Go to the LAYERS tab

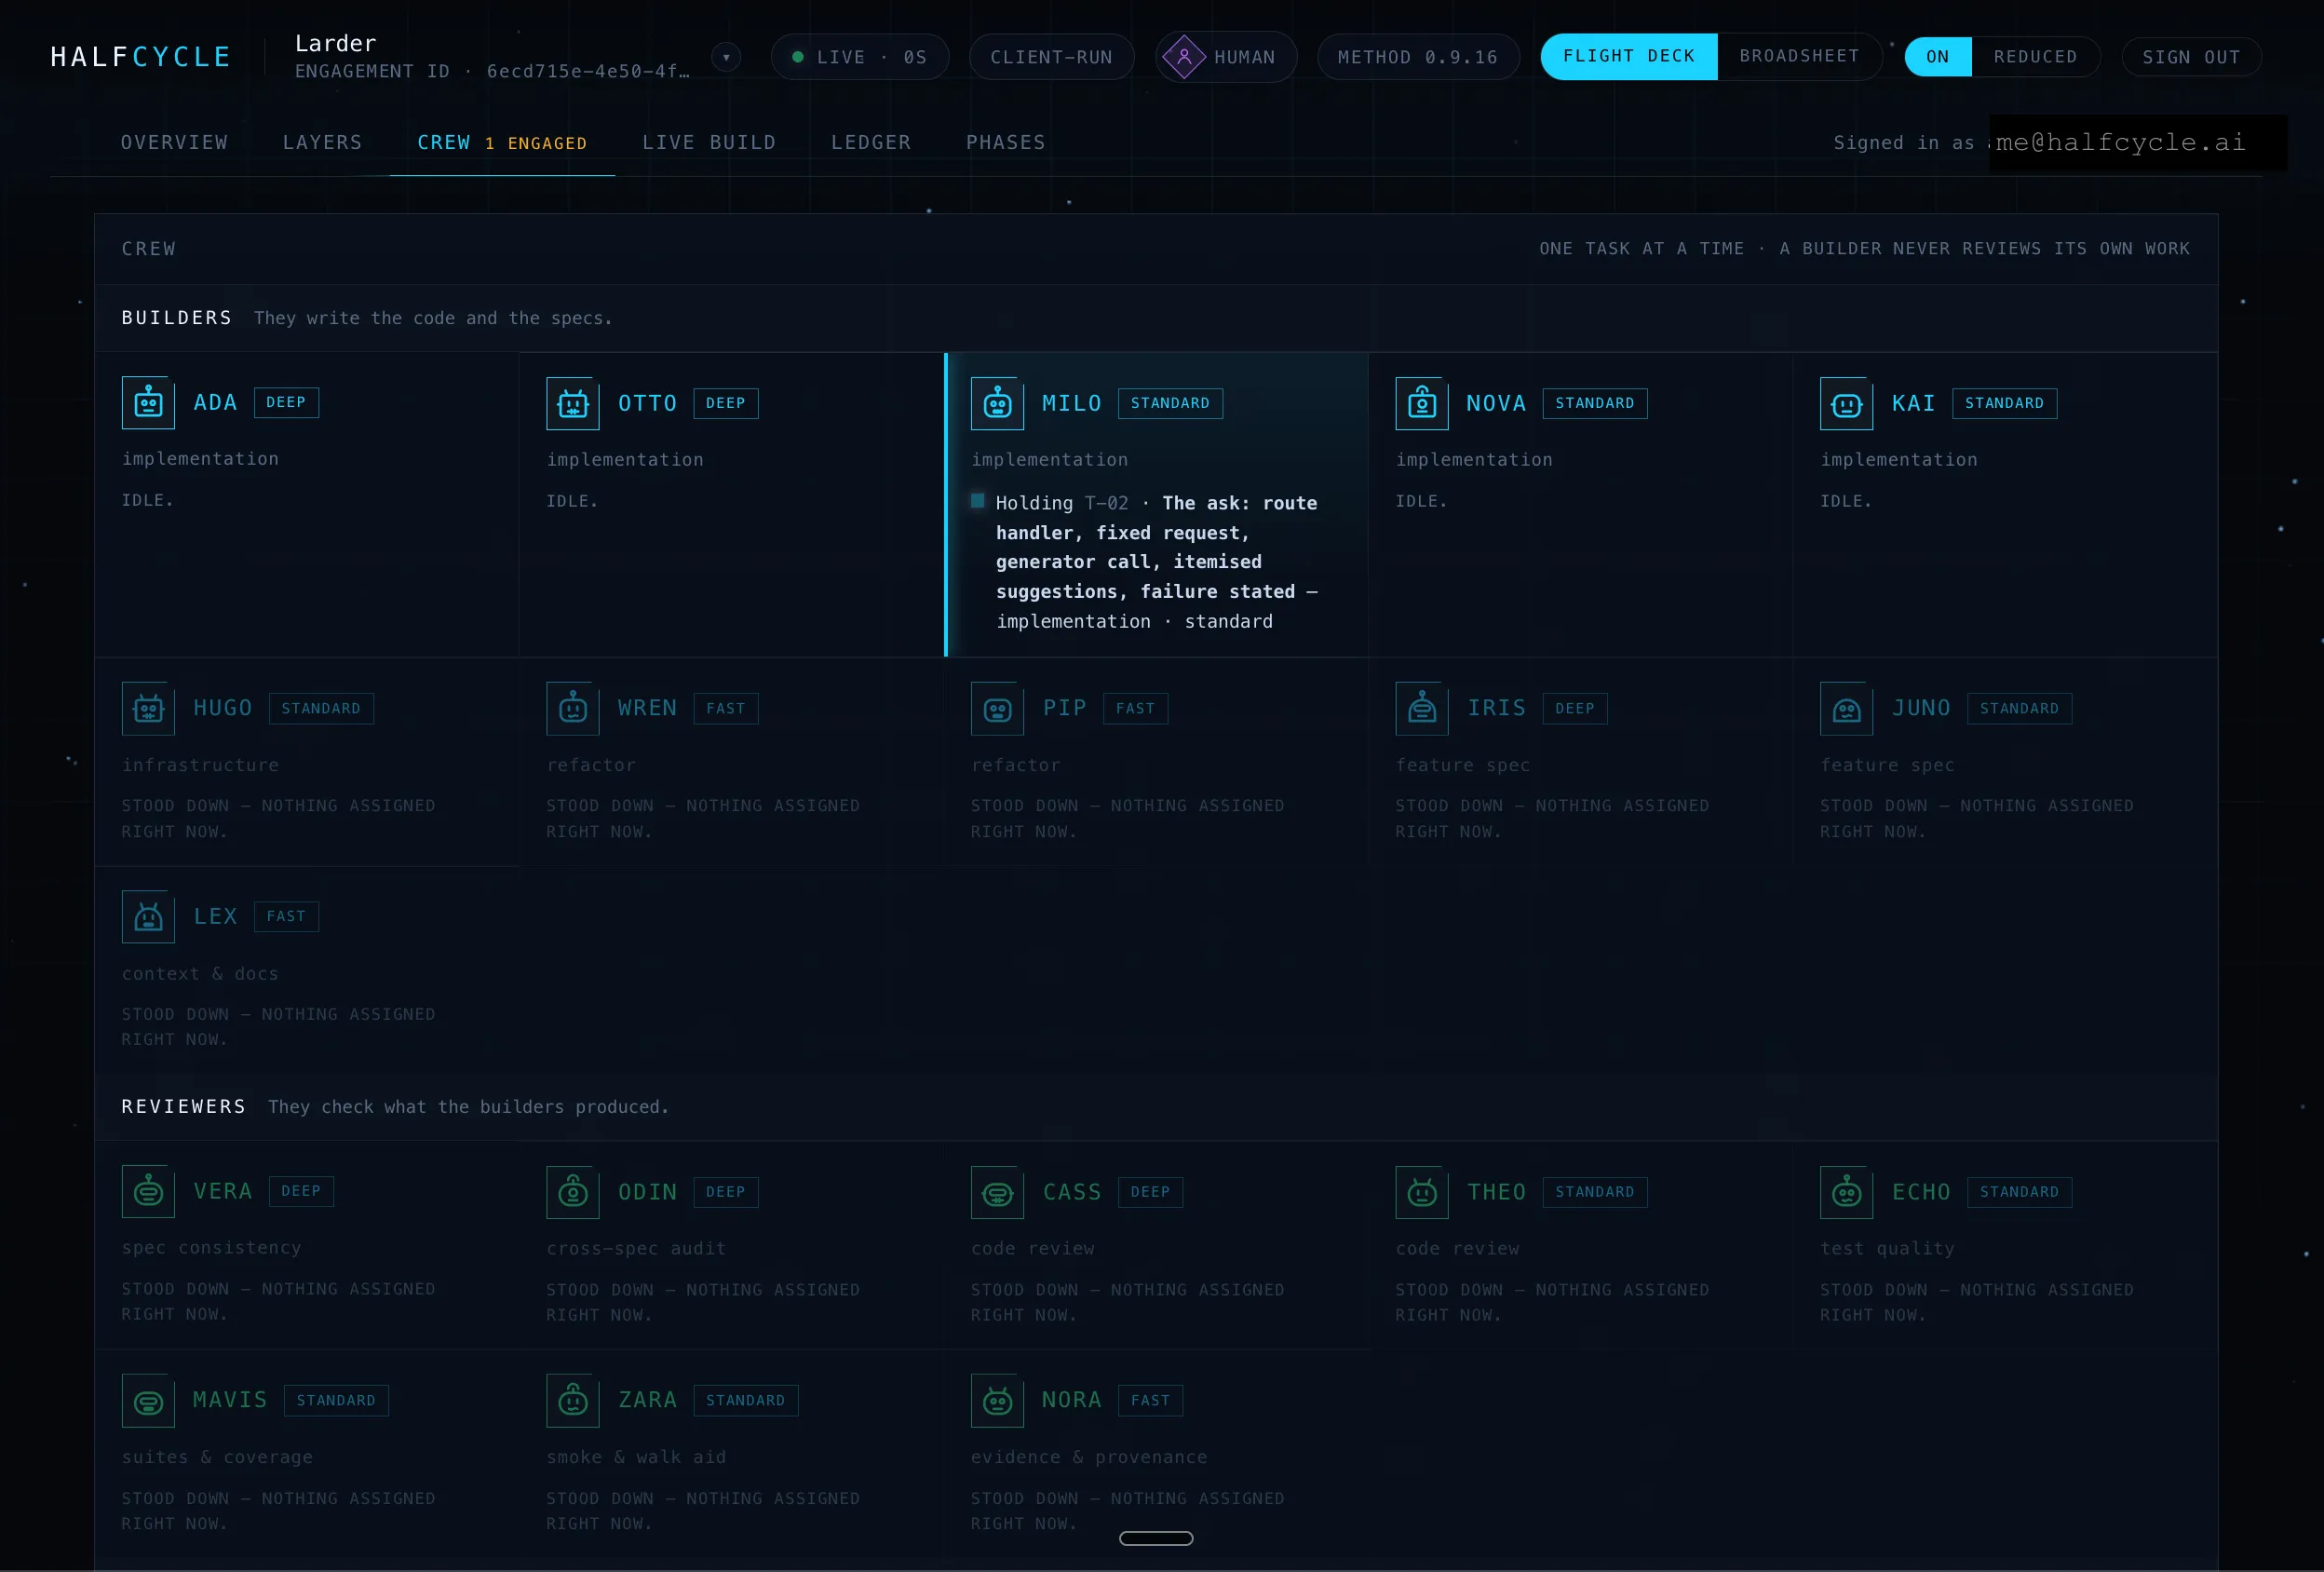(x=322, y=143)
